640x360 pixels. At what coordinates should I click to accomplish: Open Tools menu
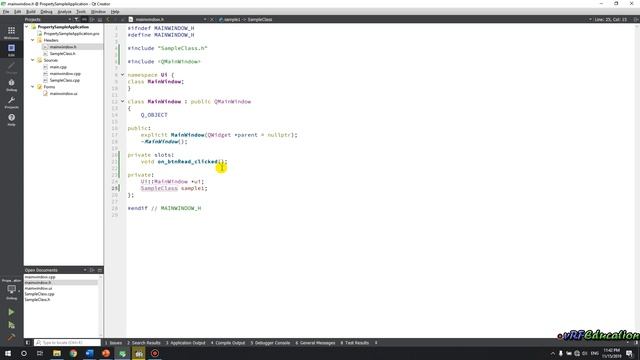(81, 12)
